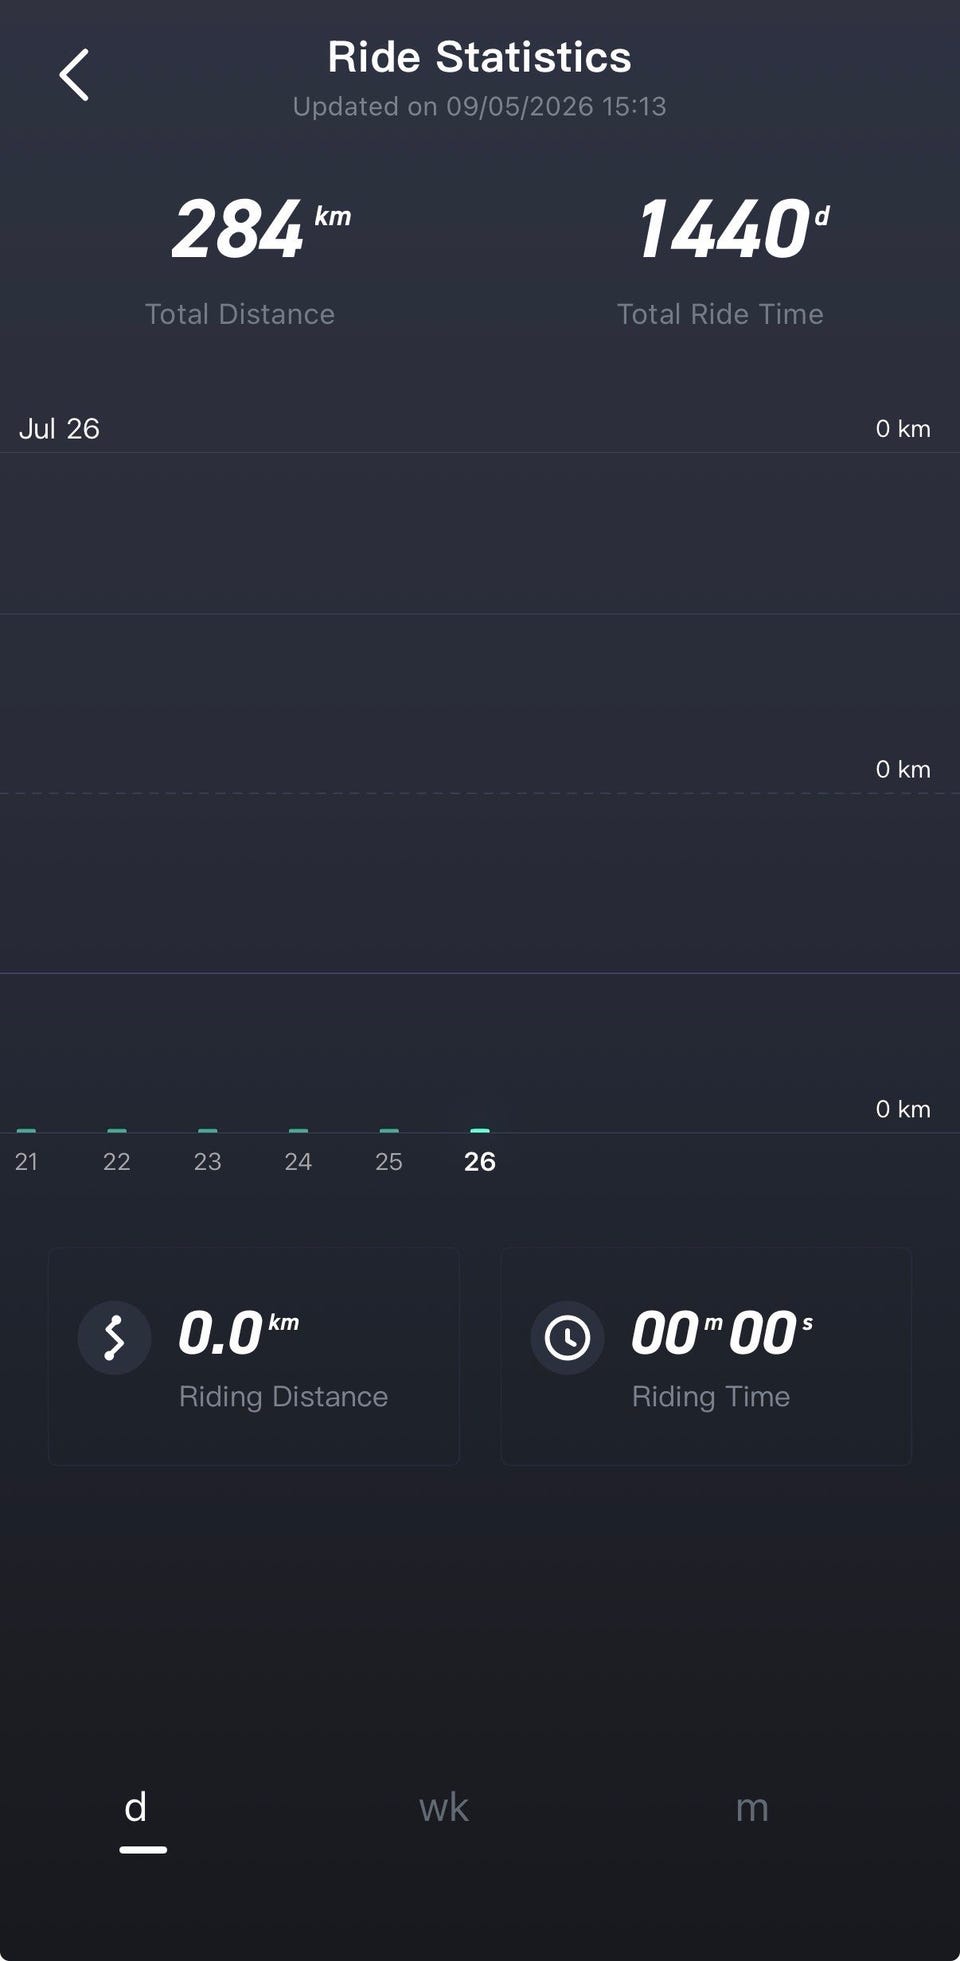This screenshot has height=1961, width=960.
Task: Tap the back arrow icon
Action: [x=74, y=75]
